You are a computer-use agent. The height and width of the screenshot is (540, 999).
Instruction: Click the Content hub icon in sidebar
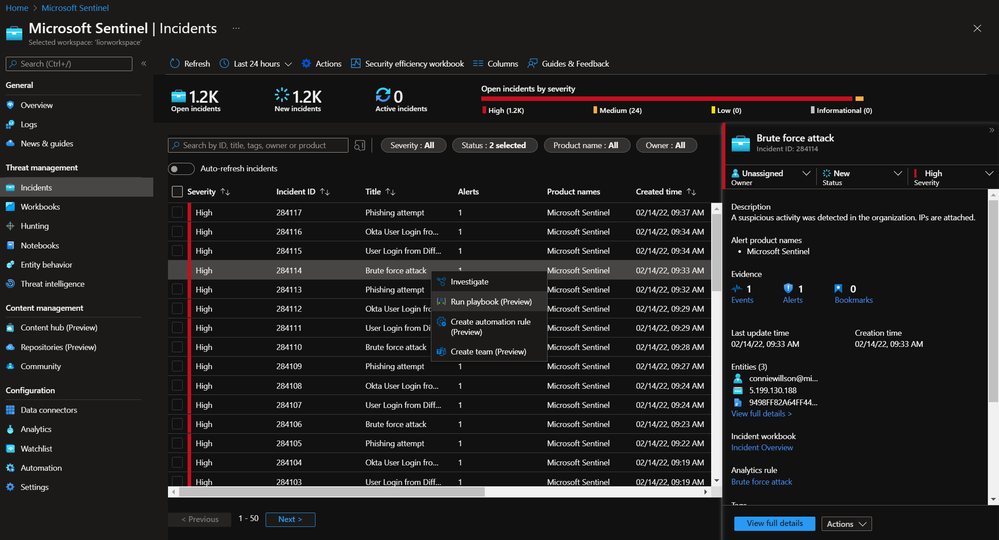10,327
